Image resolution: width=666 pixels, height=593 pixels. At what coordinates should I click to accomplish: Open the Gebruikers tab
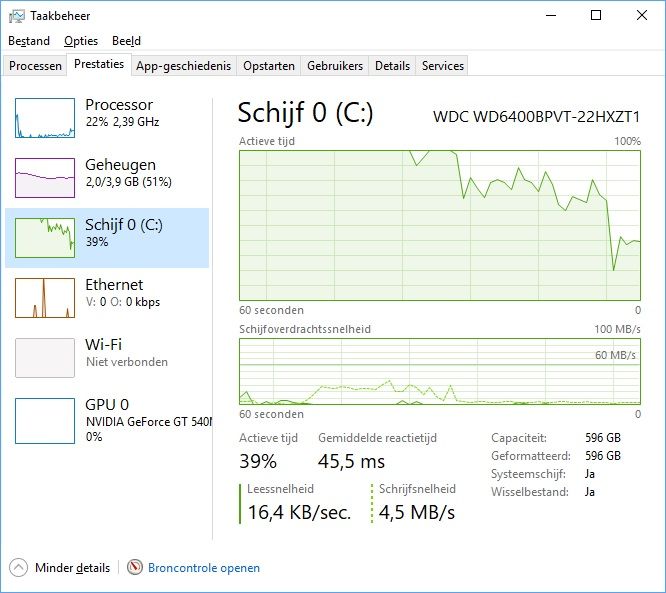[335, 66]
